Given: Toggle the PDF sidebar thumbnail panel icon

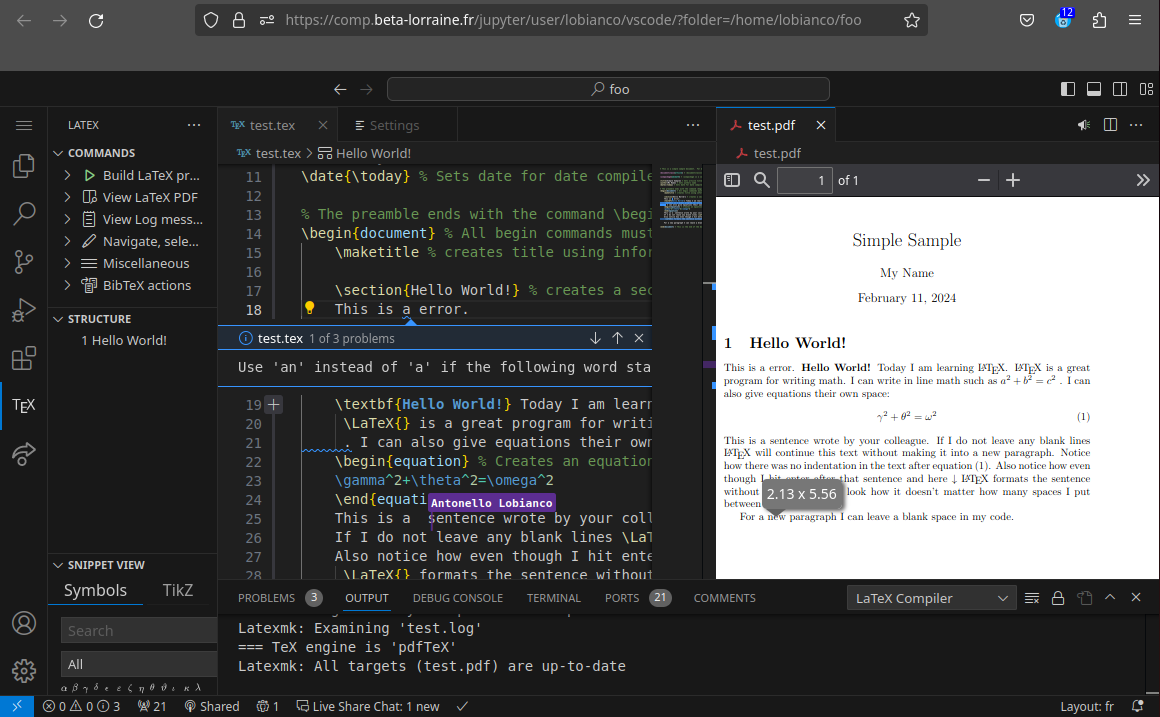Looking at the screenshot, I should [732, 180].
